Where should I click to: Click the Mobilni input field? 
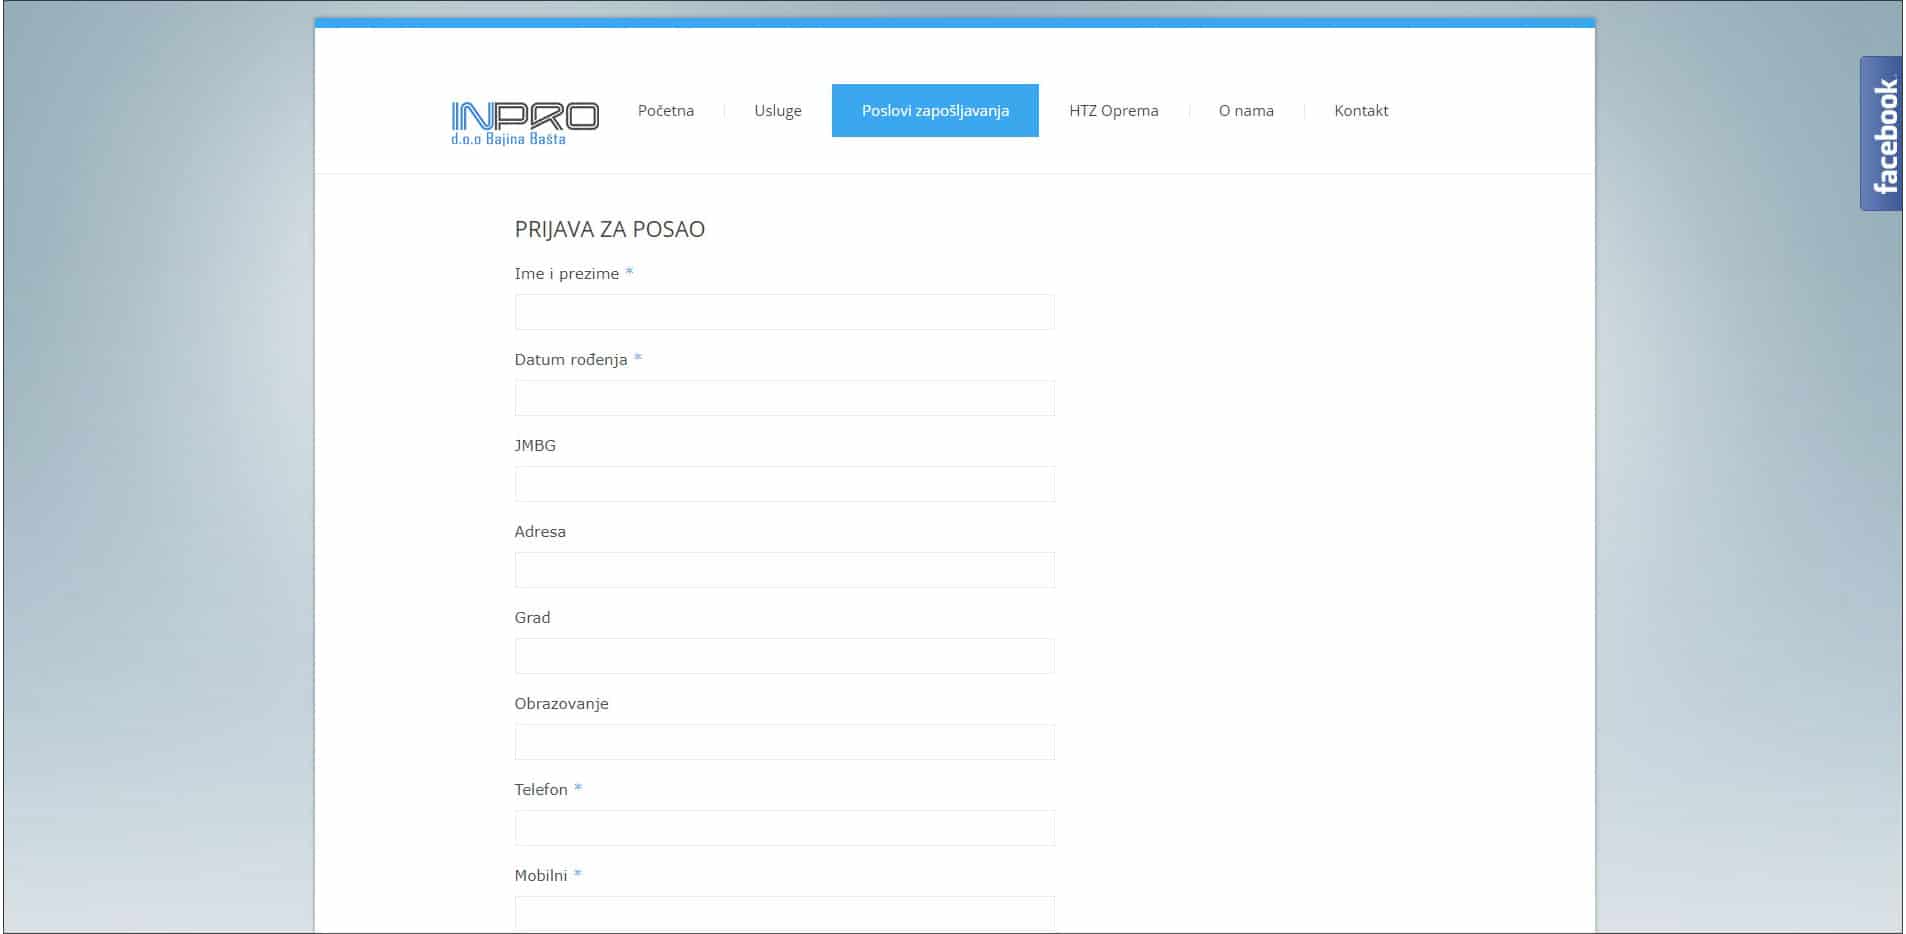[784, 913]
